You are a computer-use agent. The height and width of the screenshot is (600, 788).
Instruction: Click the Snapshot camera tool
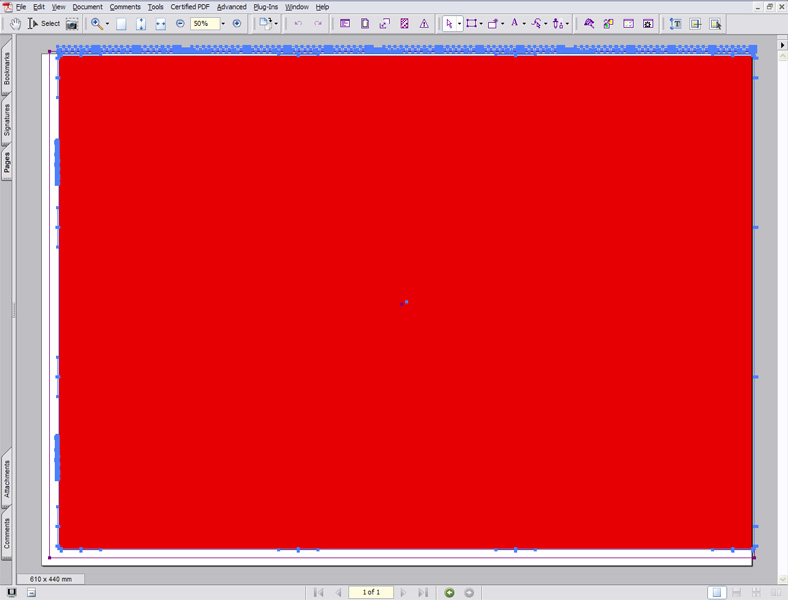coord(72,24)
